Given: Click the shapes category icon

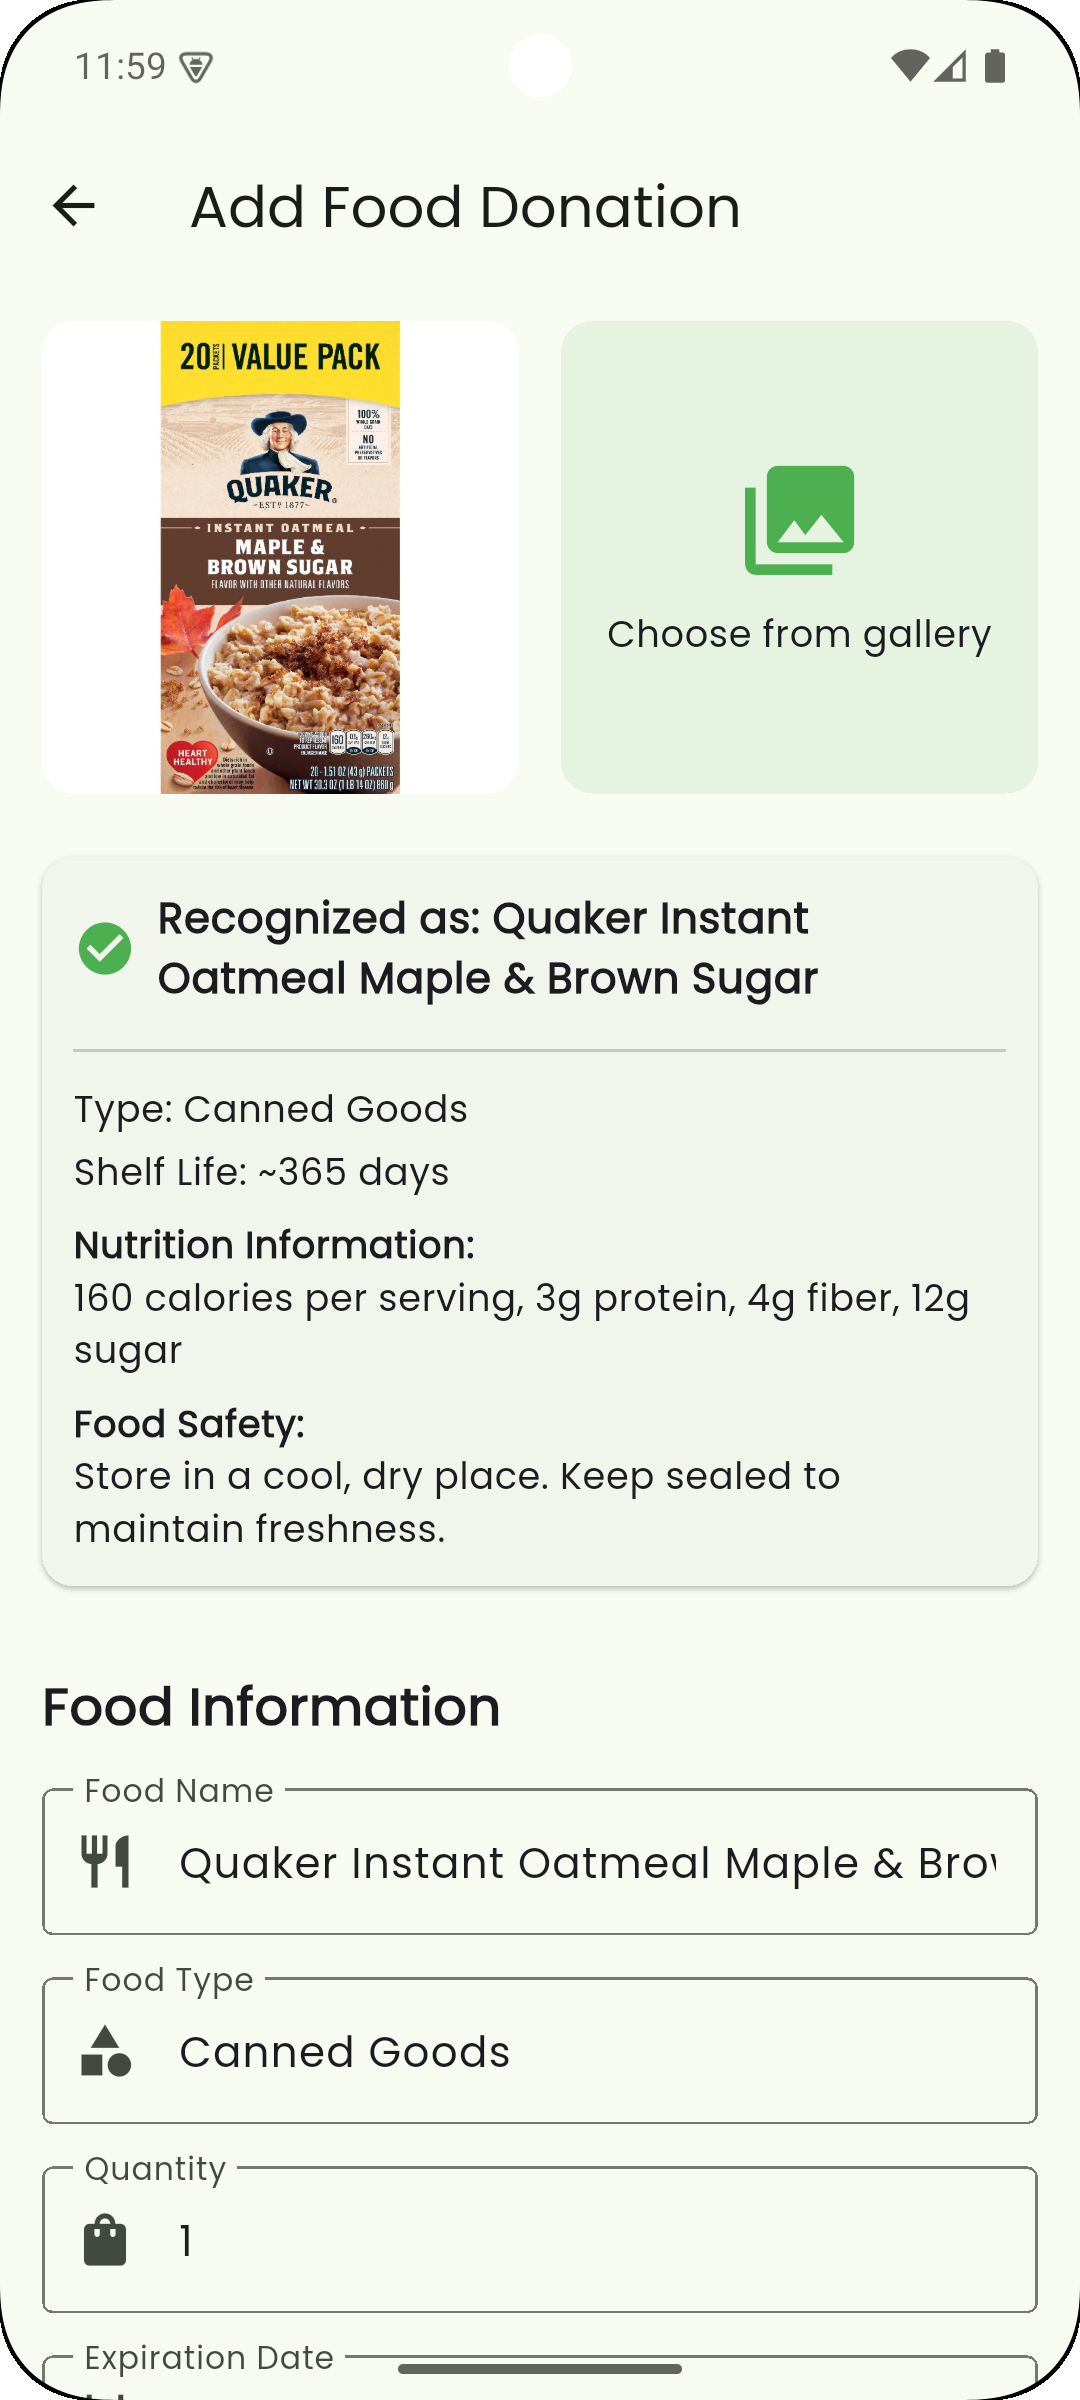Looking at the screenshot, I should pyautogui.click(x=106, y=2051).
